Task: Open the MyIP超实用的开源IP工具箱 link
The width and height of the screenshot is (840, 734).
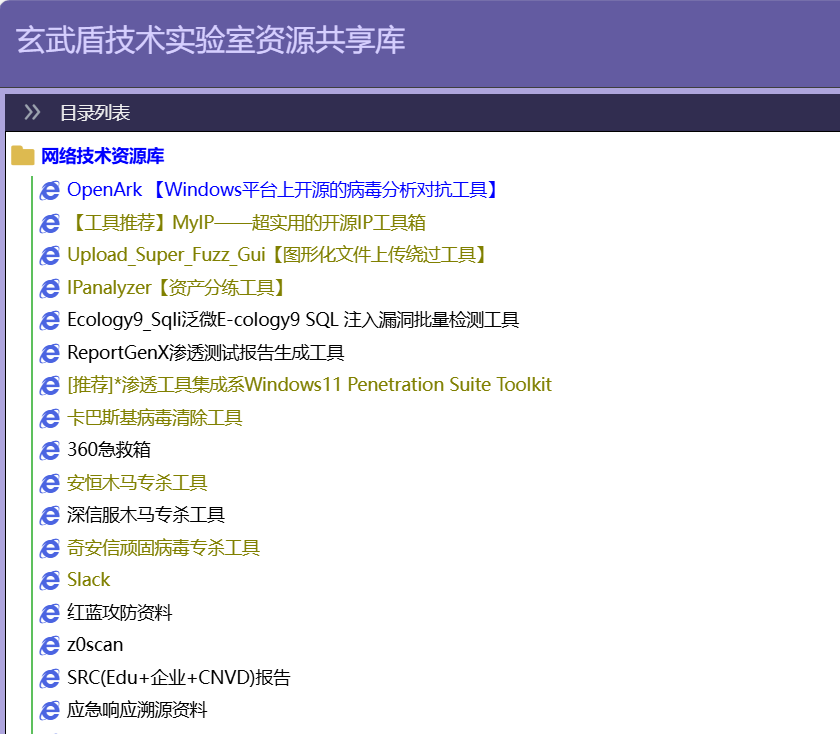Action: tap(246, 222)
